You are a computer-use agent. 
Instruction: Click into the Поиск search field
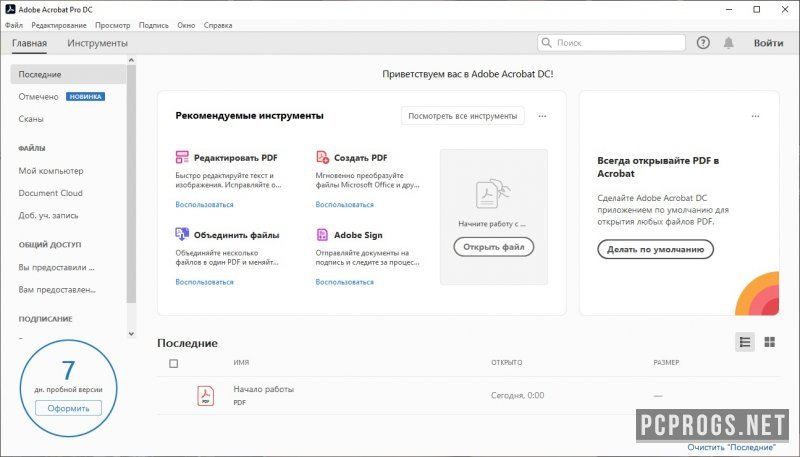611,43
